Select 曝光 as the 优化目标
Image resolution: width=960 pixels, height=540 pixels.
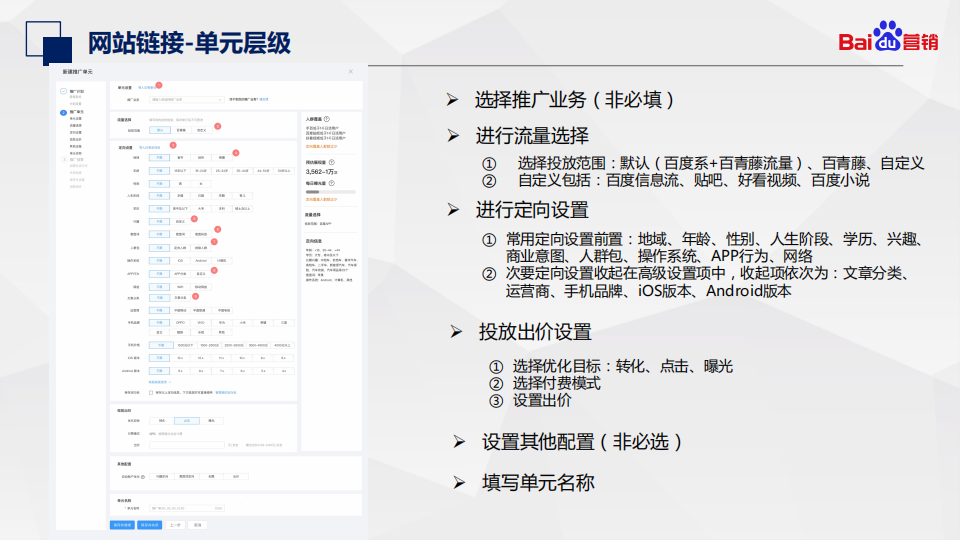tap(212, 421)
